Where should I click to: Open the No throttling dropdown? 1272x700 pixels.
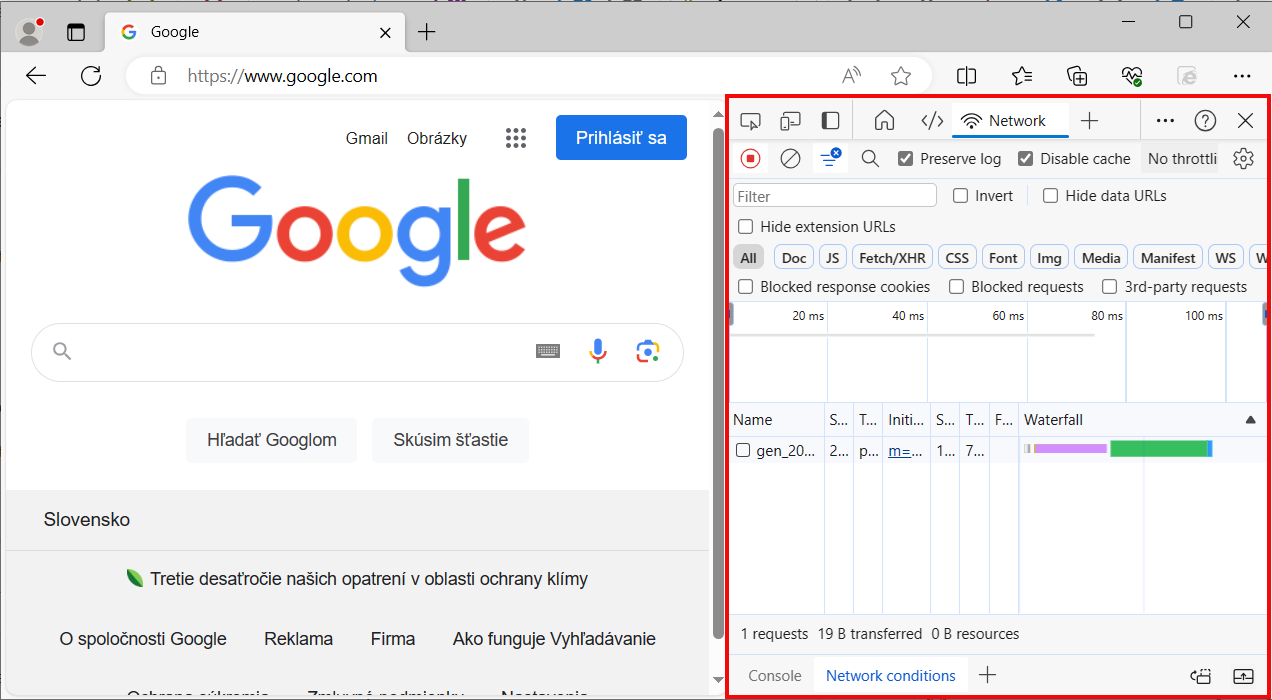(1180, 158)
